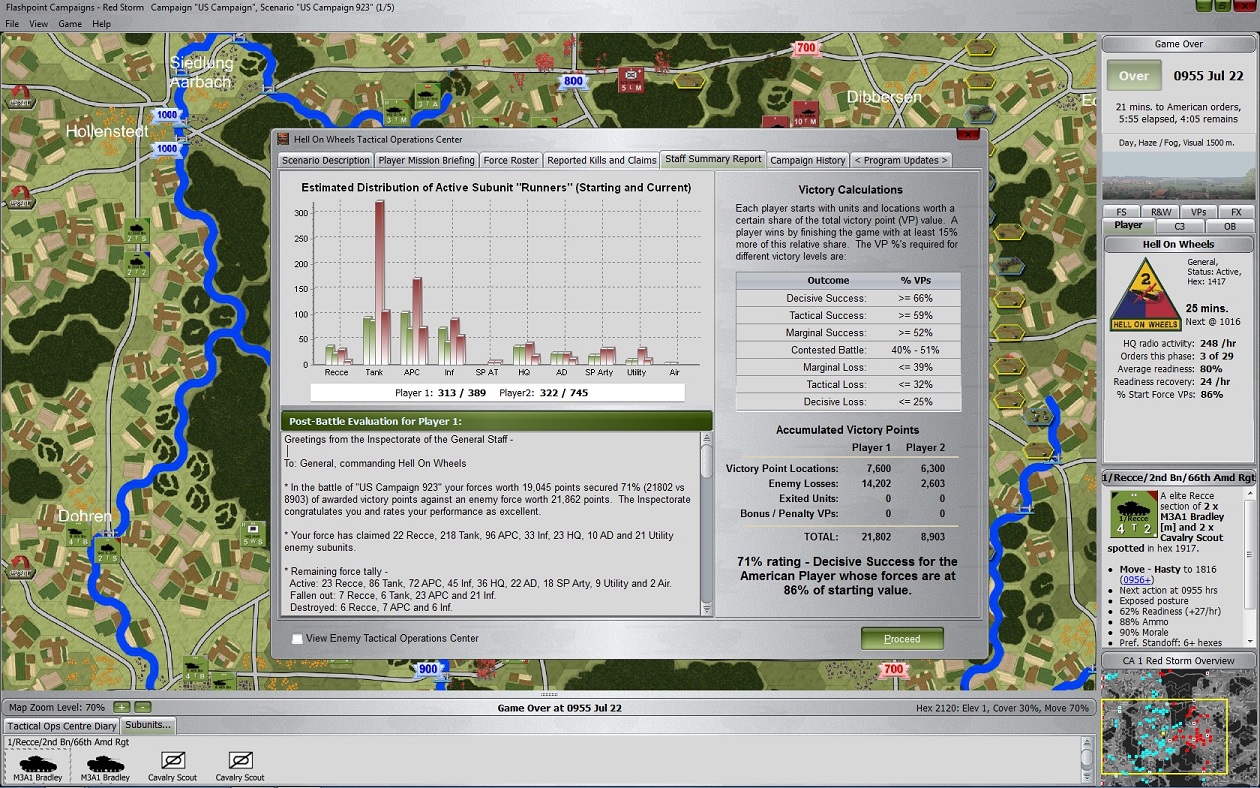This screenshot has height=788, width=1260.
Task: Click the subunits list scrollbar down arrow
Action: (x=1086, y=777)
